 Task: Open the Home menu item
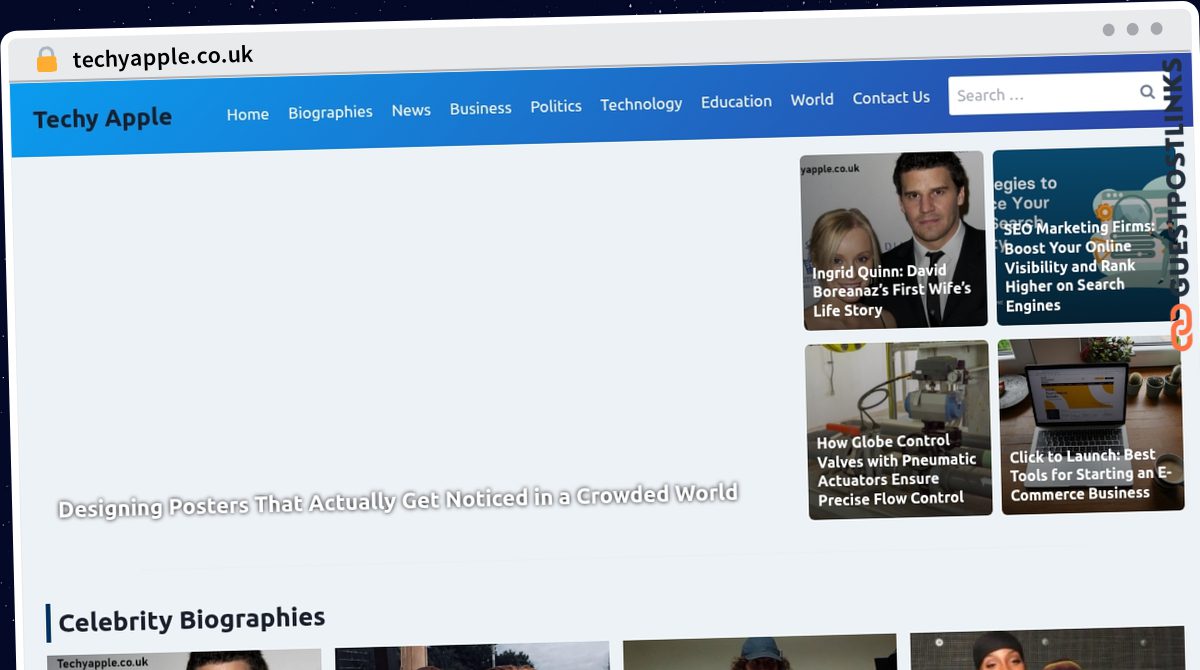click(x=248, y=114)
